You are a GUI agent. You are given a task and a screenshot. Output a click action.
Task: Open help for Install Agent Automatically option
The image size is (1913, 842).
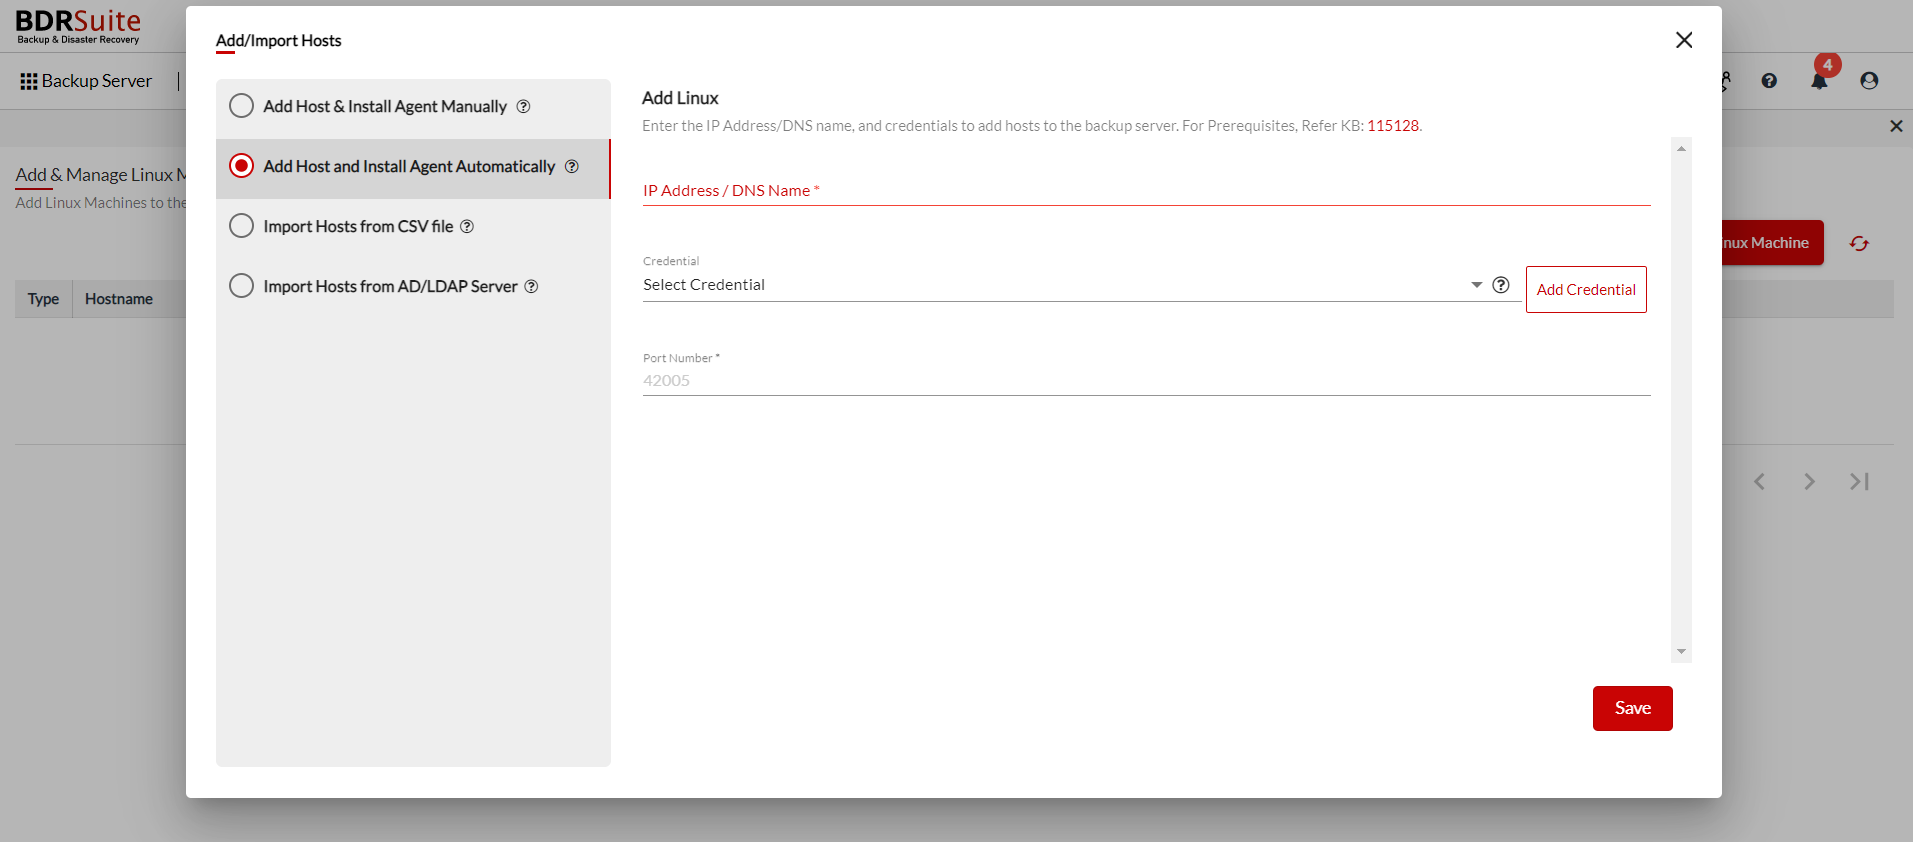pyautogui.click(x=572, y=166)
